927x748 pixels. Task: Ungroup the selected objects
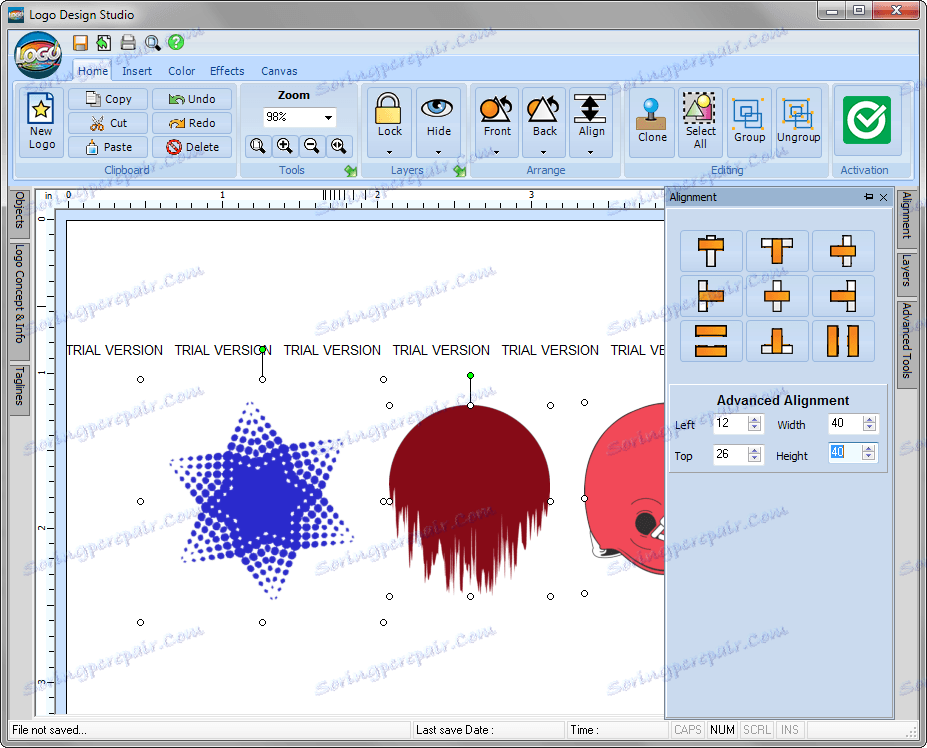pyautogui.click(x=798, y=122)
